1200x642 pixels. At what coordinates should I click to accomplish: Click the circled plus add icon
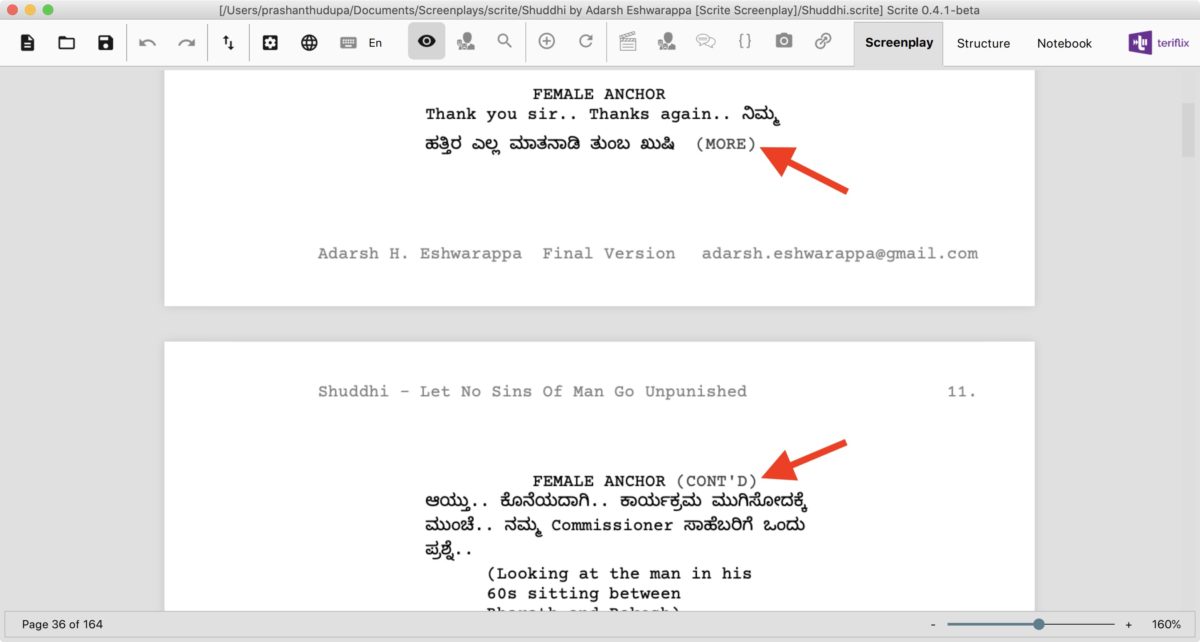547,42
